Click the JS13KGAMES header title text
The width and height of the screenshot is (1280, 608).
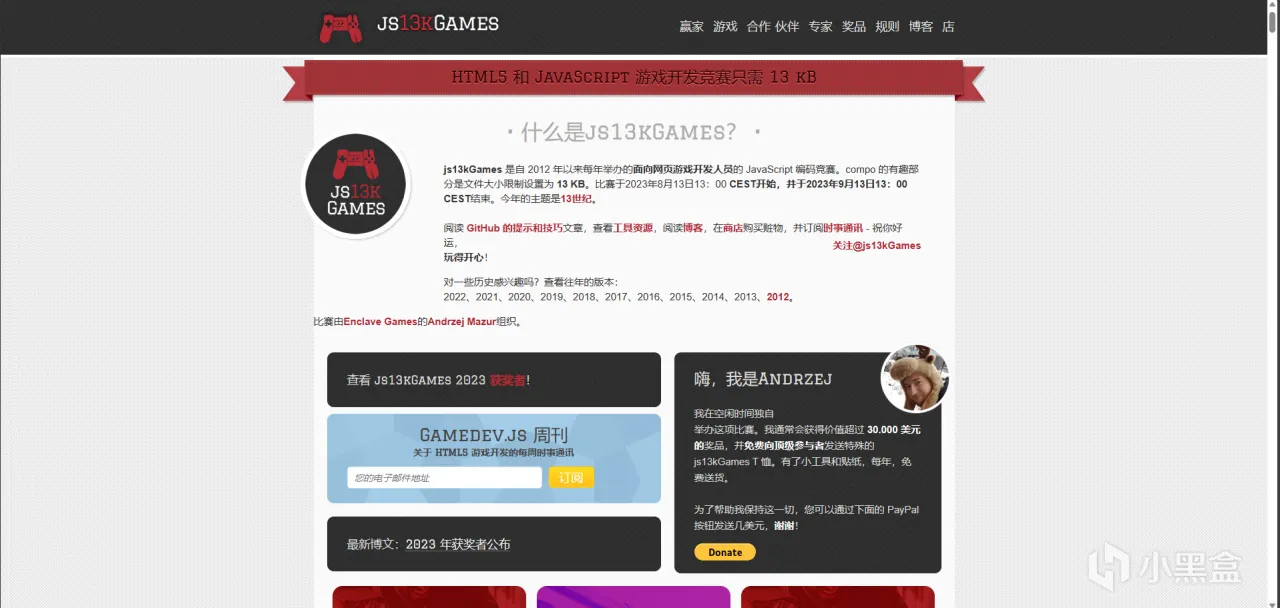tap(438, 24)
